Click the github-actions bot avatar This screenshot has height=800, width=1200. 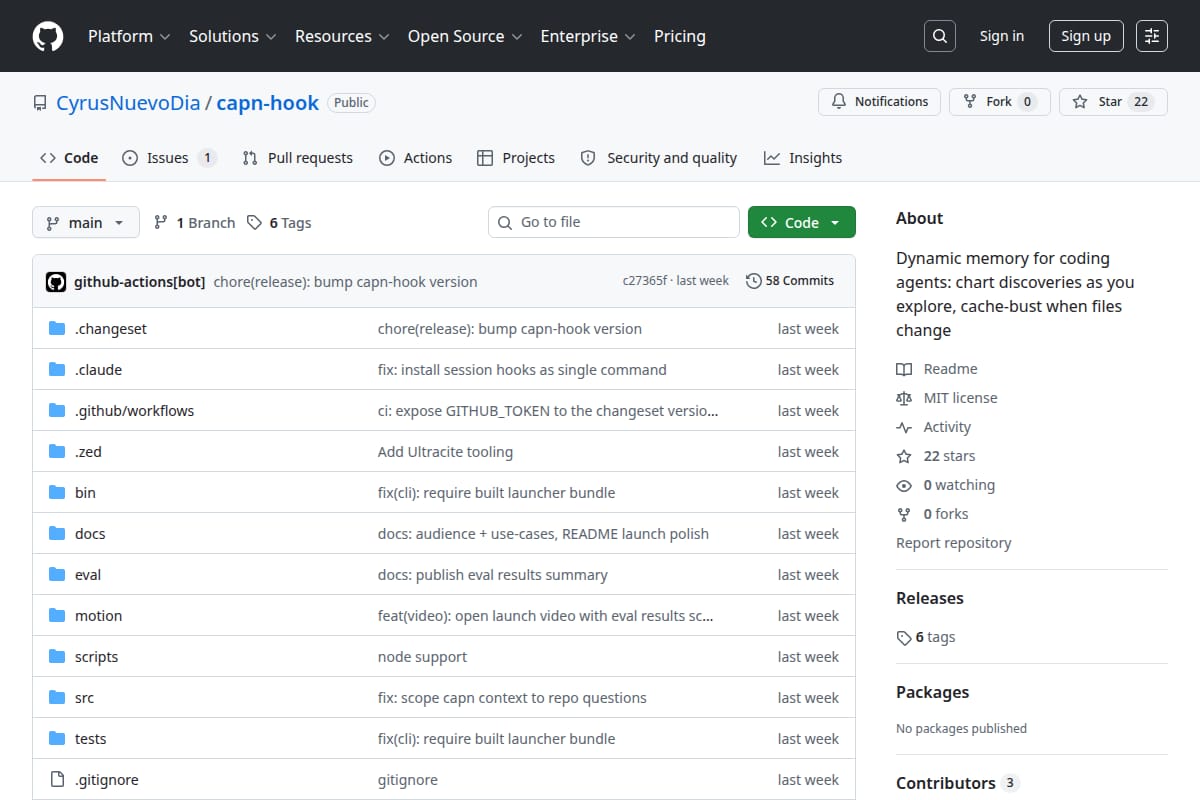tap(56, 282)
